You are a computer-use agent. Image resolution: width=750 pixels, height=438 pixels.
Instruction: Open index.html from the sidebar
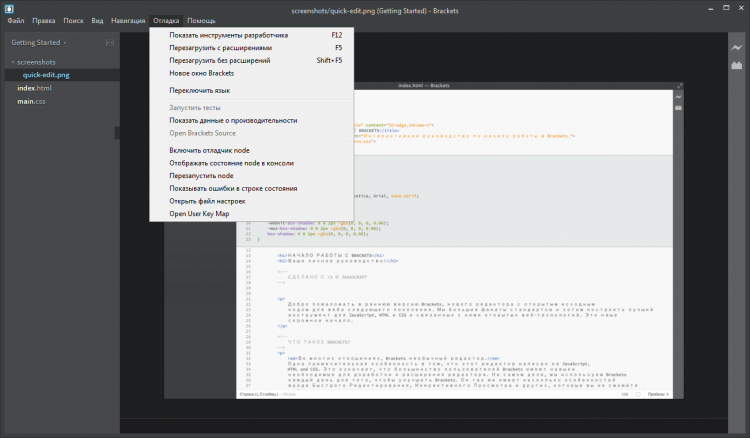[33, 88]
